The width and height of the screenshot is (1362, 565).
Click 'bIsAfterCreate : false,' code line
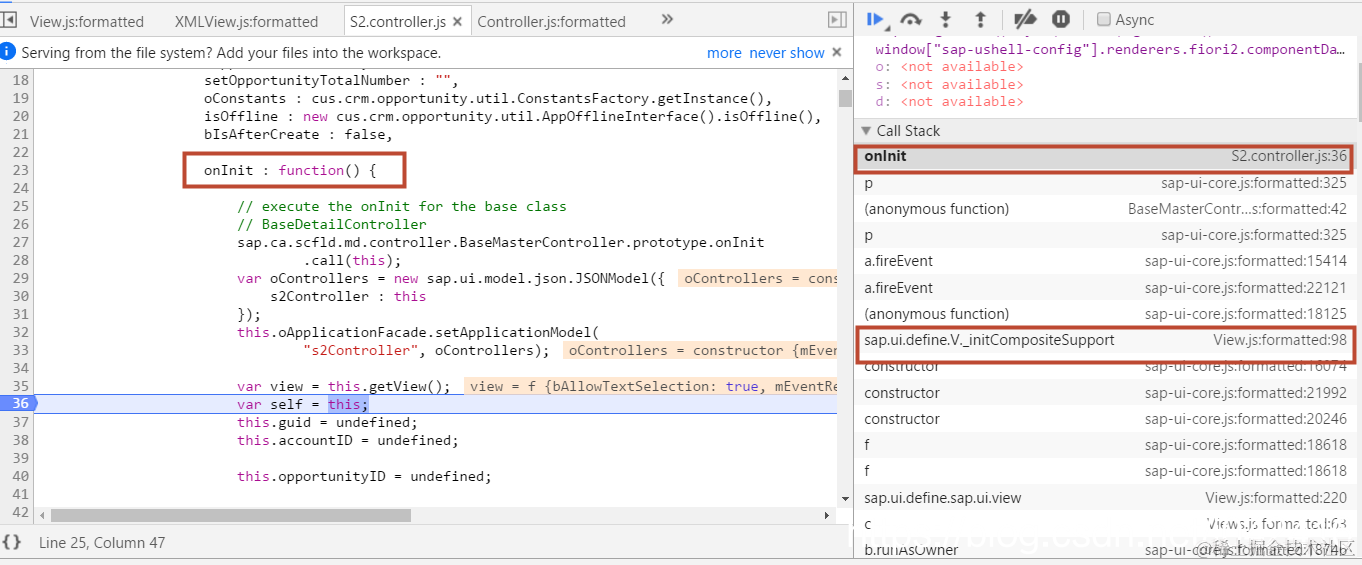click(299, 134)
